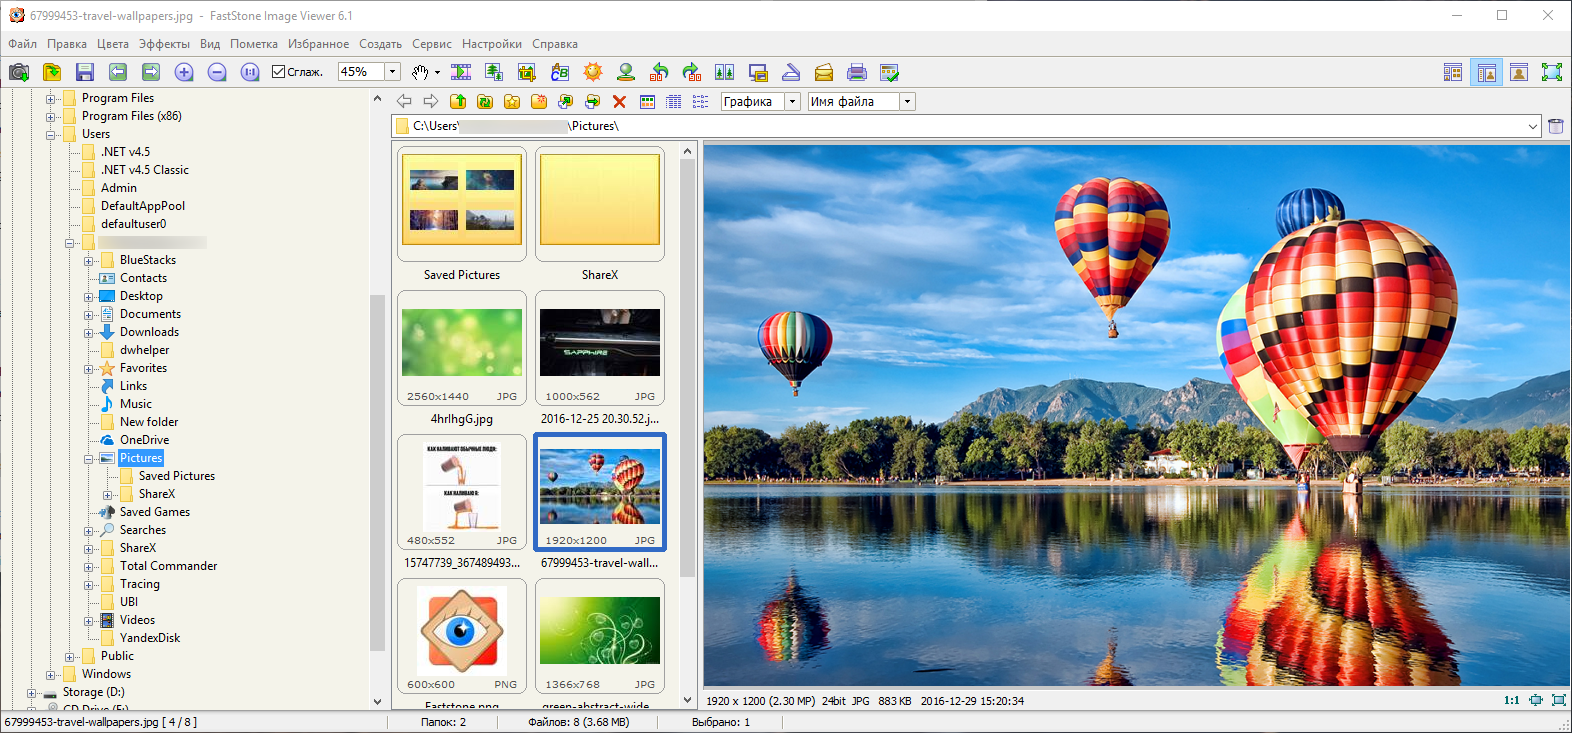The height and width of the screenshot is (733, 1572).
Task: Toggle the Сглаж. smoothing checkbox
Action: click(279, 72)
